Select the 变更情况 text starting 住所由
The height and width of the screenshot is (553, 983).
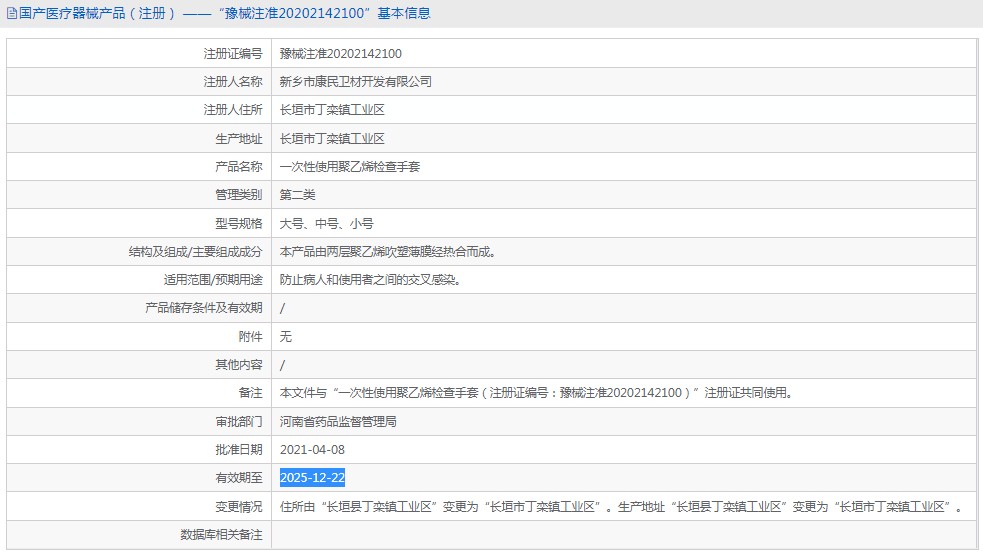point(621,507)
